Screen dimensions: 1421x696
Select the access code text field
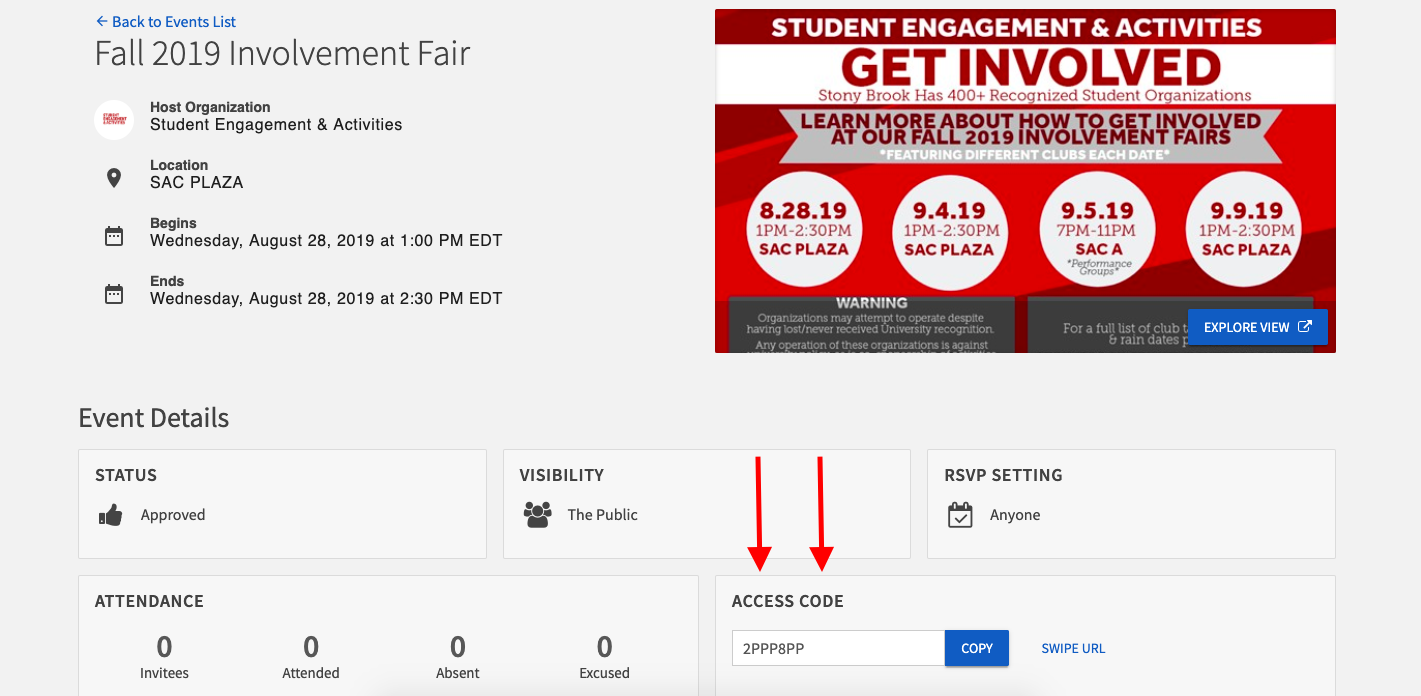[838, 648]
